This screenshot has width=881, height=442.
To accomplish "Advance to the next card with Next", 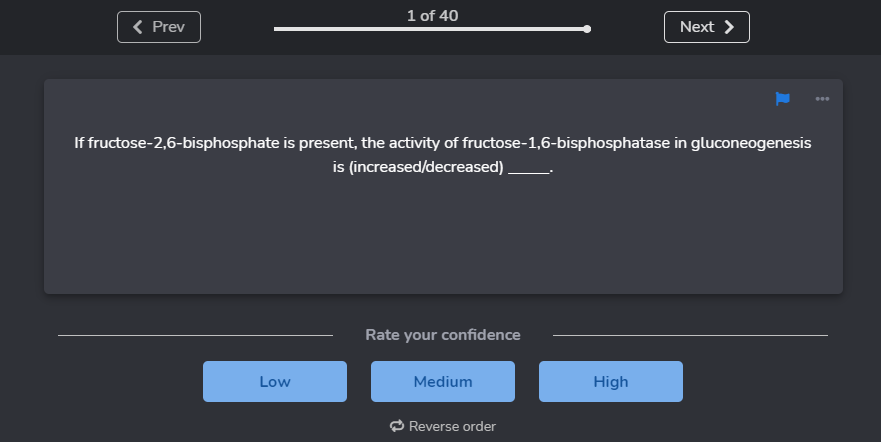I will click(706, 27).
